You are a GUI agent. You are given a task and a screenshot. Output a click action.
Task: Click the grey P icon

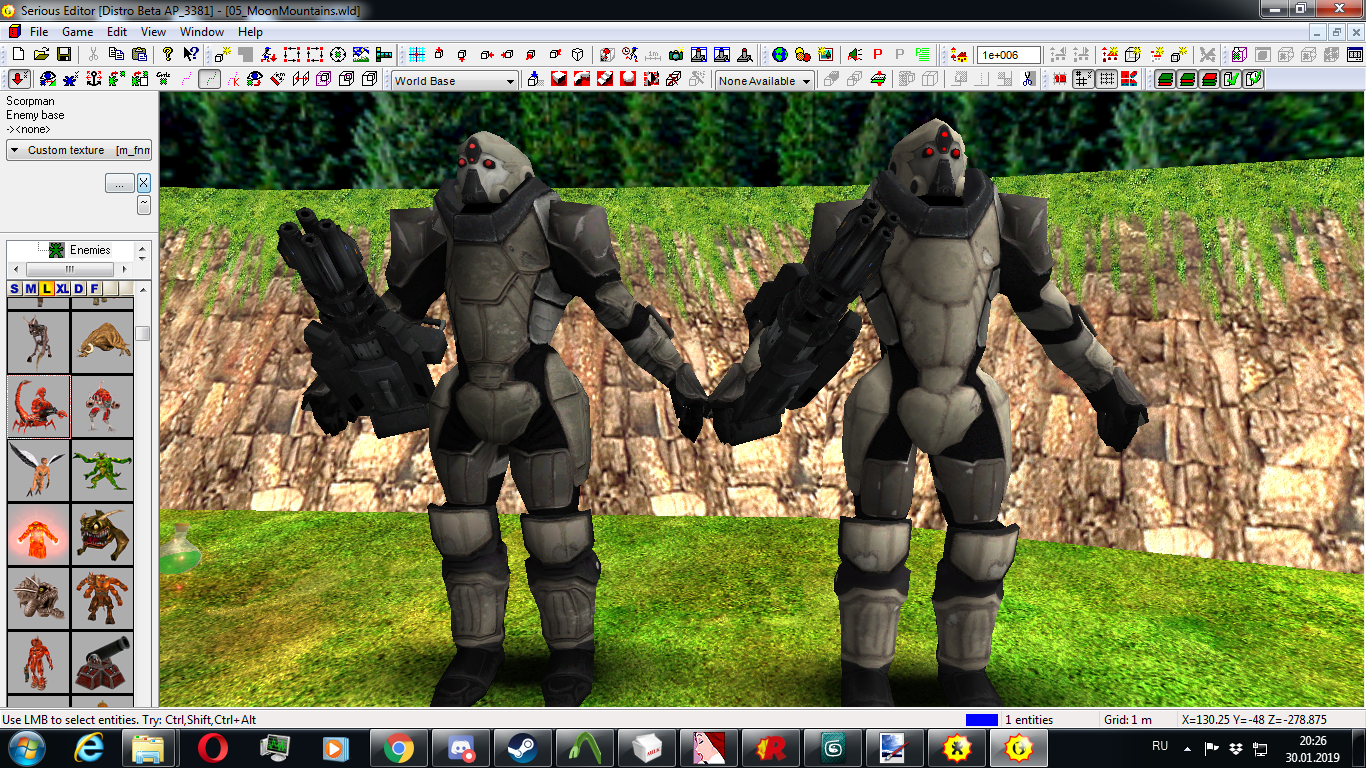(x=900, y=54)
